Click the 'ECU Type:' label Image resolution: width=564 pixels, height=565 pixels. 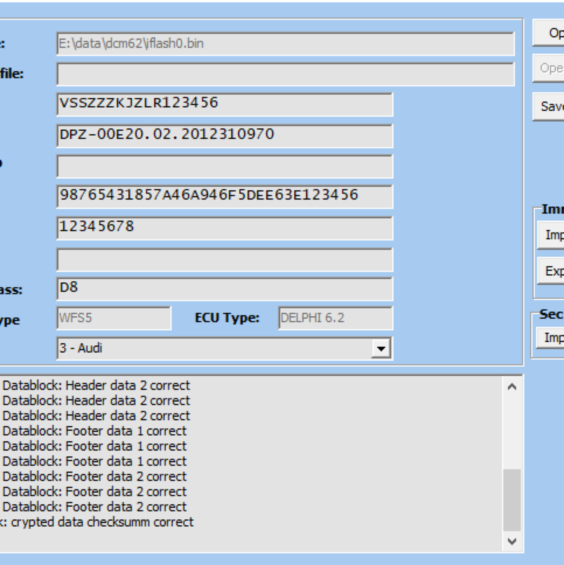(227, 318)
